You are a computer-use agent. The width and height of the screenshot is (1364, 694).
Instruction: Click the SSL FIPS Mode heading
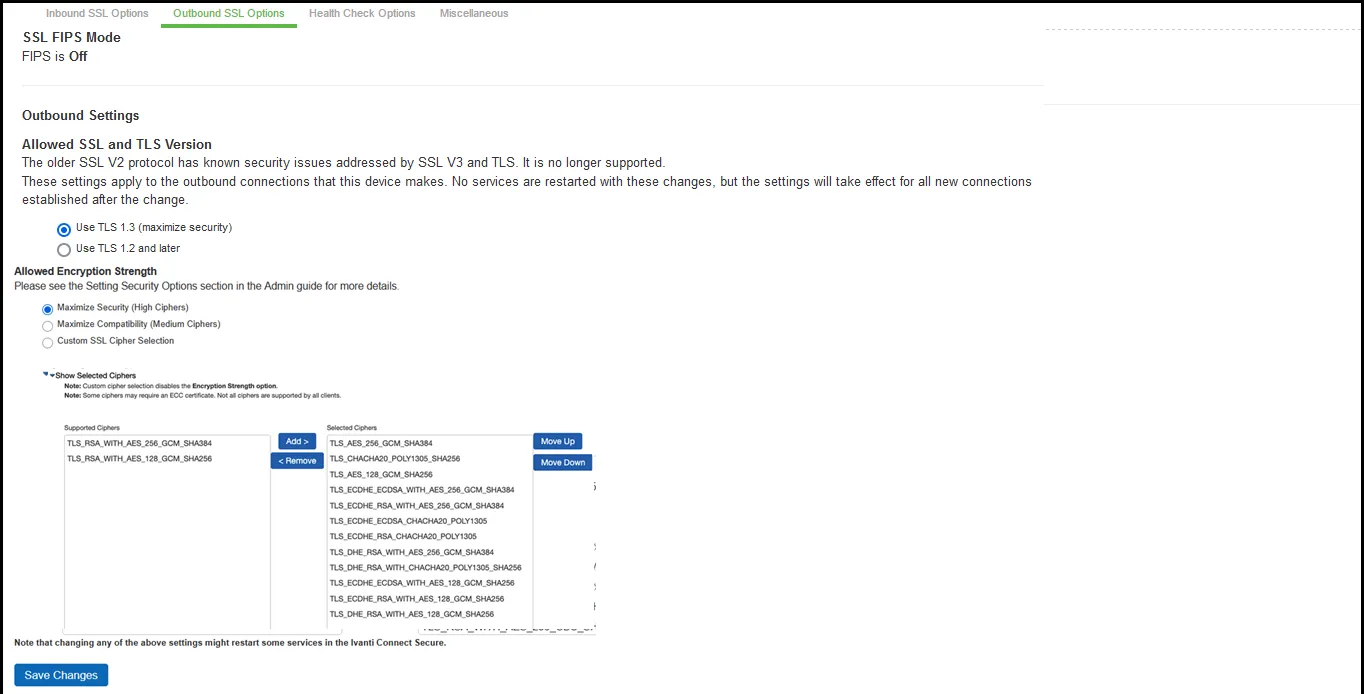72,37
